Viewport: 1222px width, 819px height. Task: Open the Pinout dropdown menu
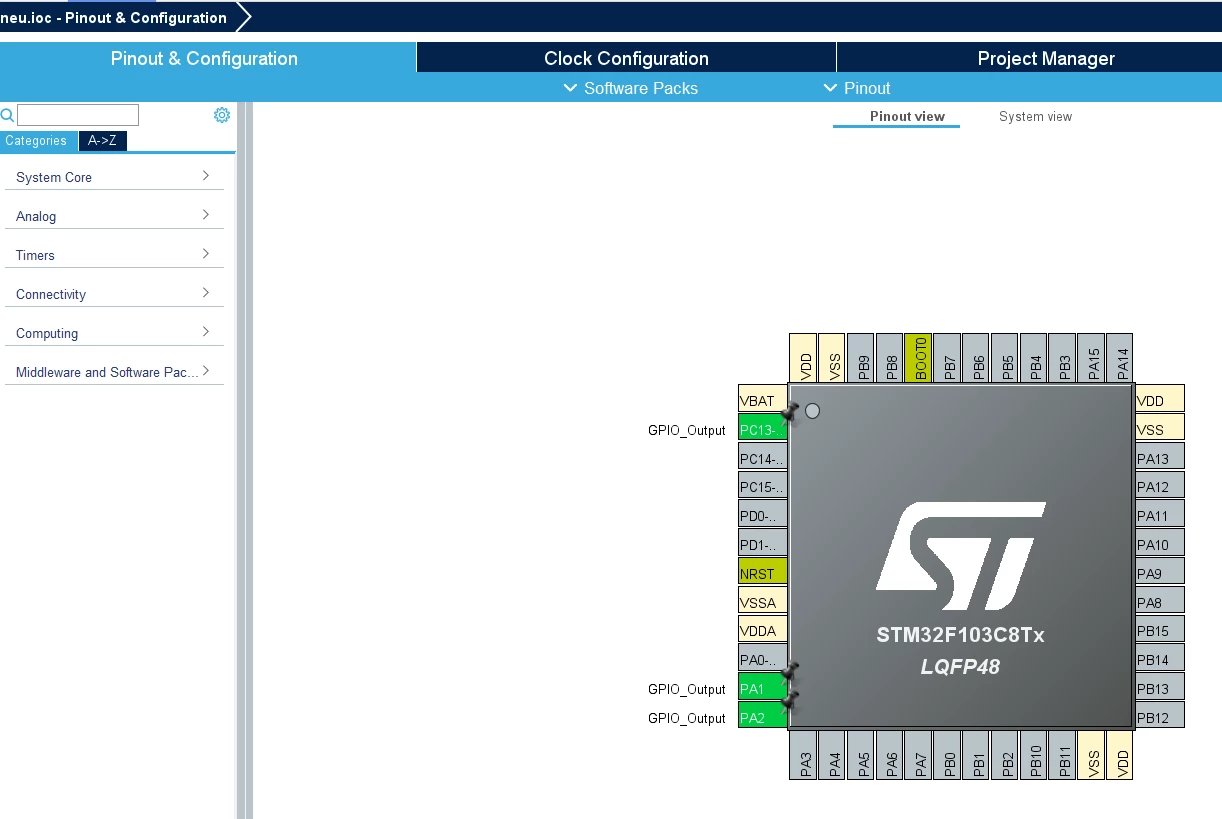click(857, 88)
